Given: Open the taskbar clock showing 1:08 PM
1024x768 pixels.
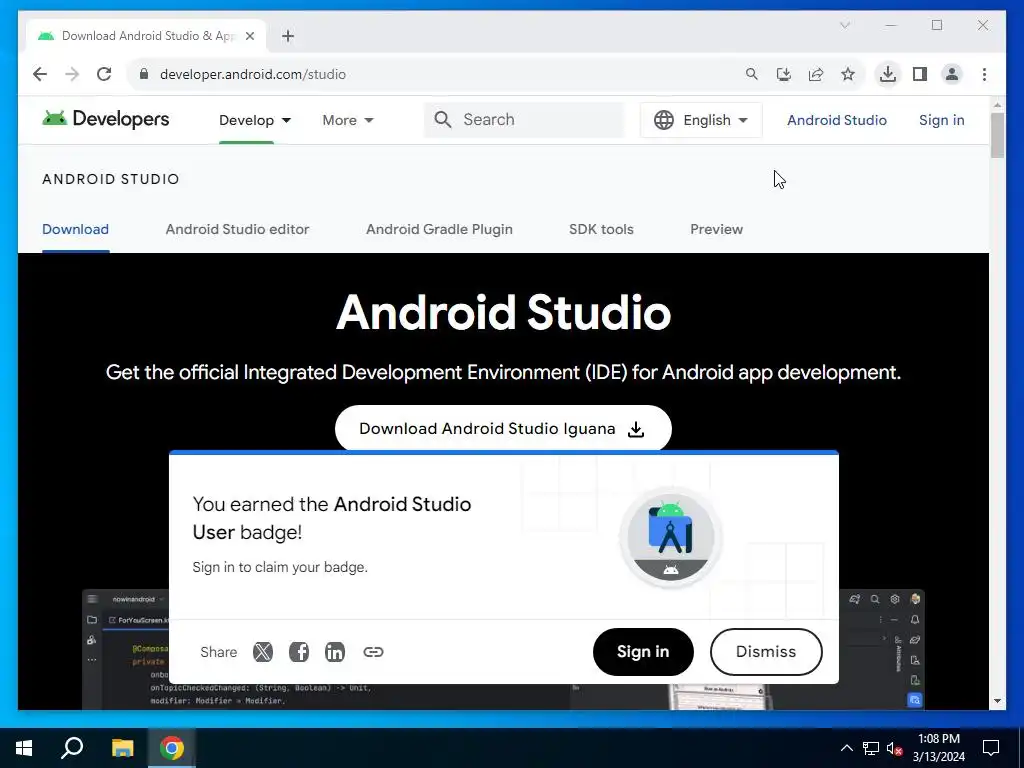Looking at the screenshot, I should point(938,748).
